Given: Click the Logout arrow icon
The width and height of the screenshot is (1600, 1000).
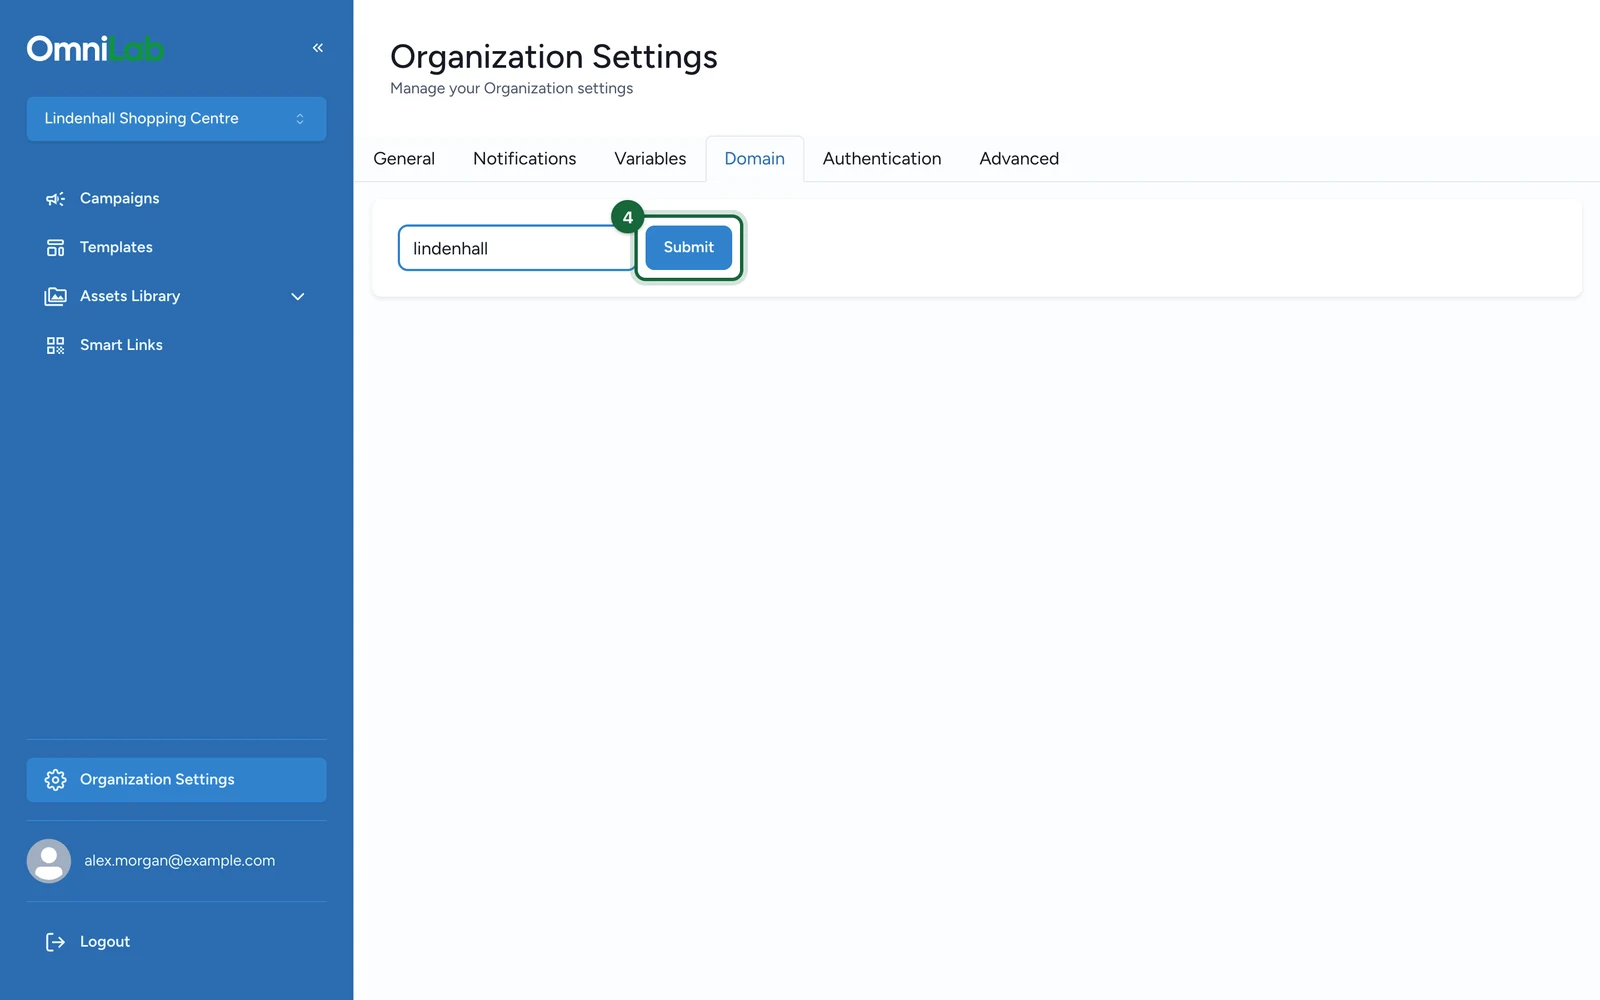Looking at the screenshot, I should click(x=55, y=942).
